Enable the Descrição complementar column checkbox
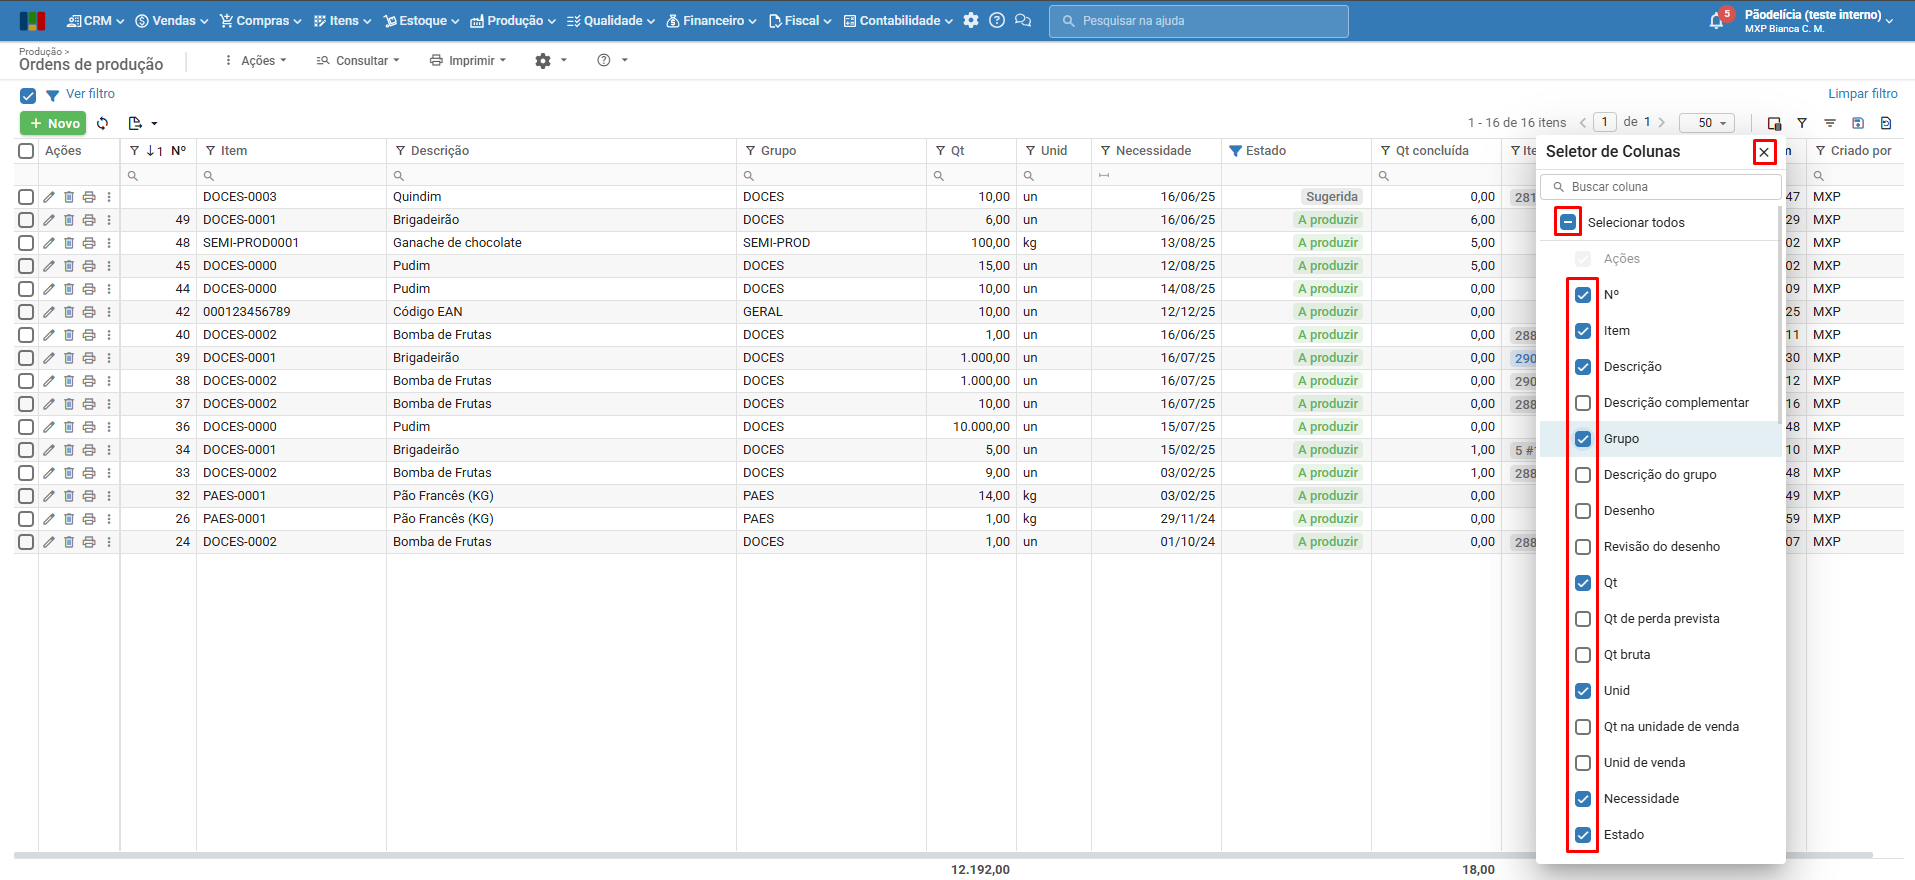The height and width of the screenshot is (880, 1915). tap(1583, 403)
